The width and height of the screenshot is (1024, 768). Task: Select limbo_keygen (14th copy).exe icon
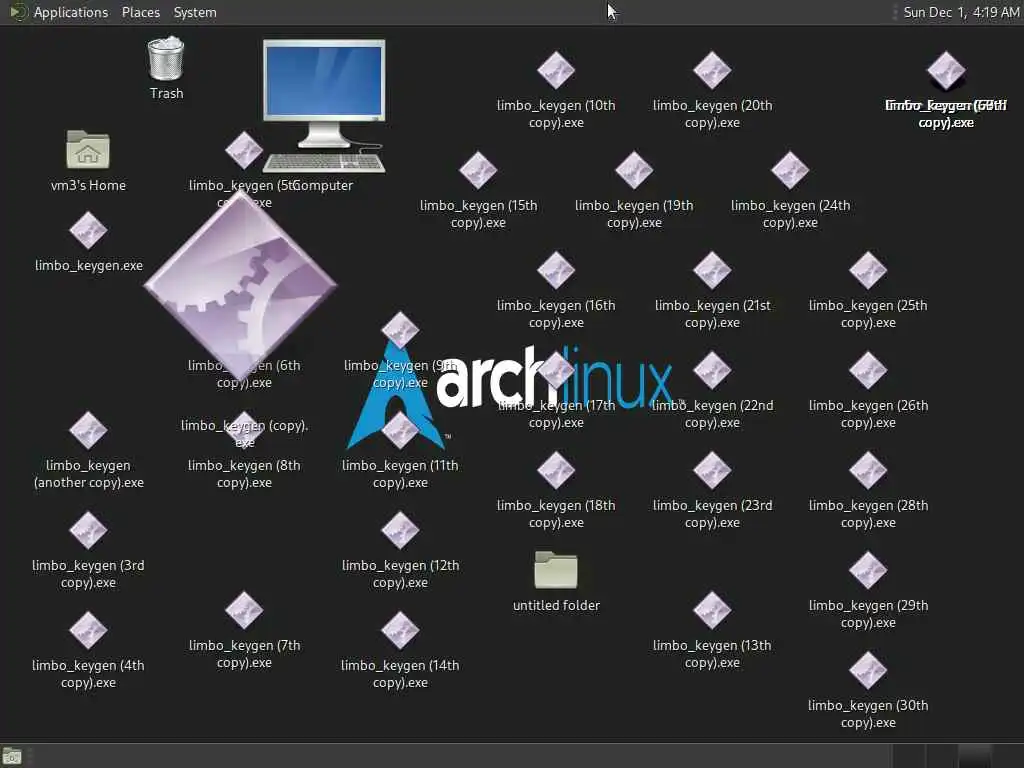pos(400,631)
